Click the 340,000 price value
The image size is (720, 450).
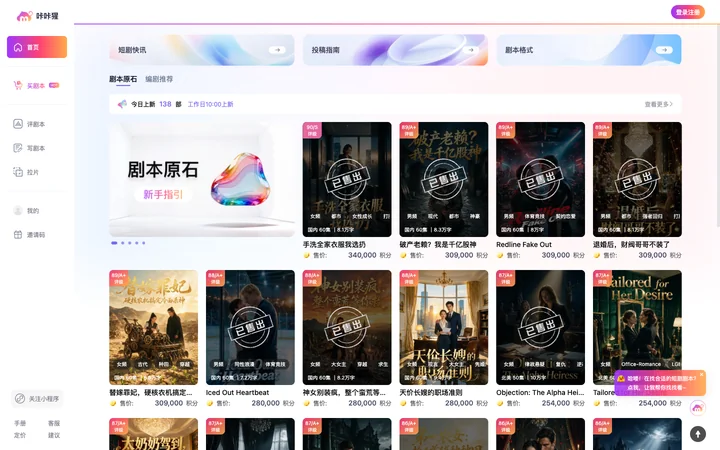pos(362,255)
